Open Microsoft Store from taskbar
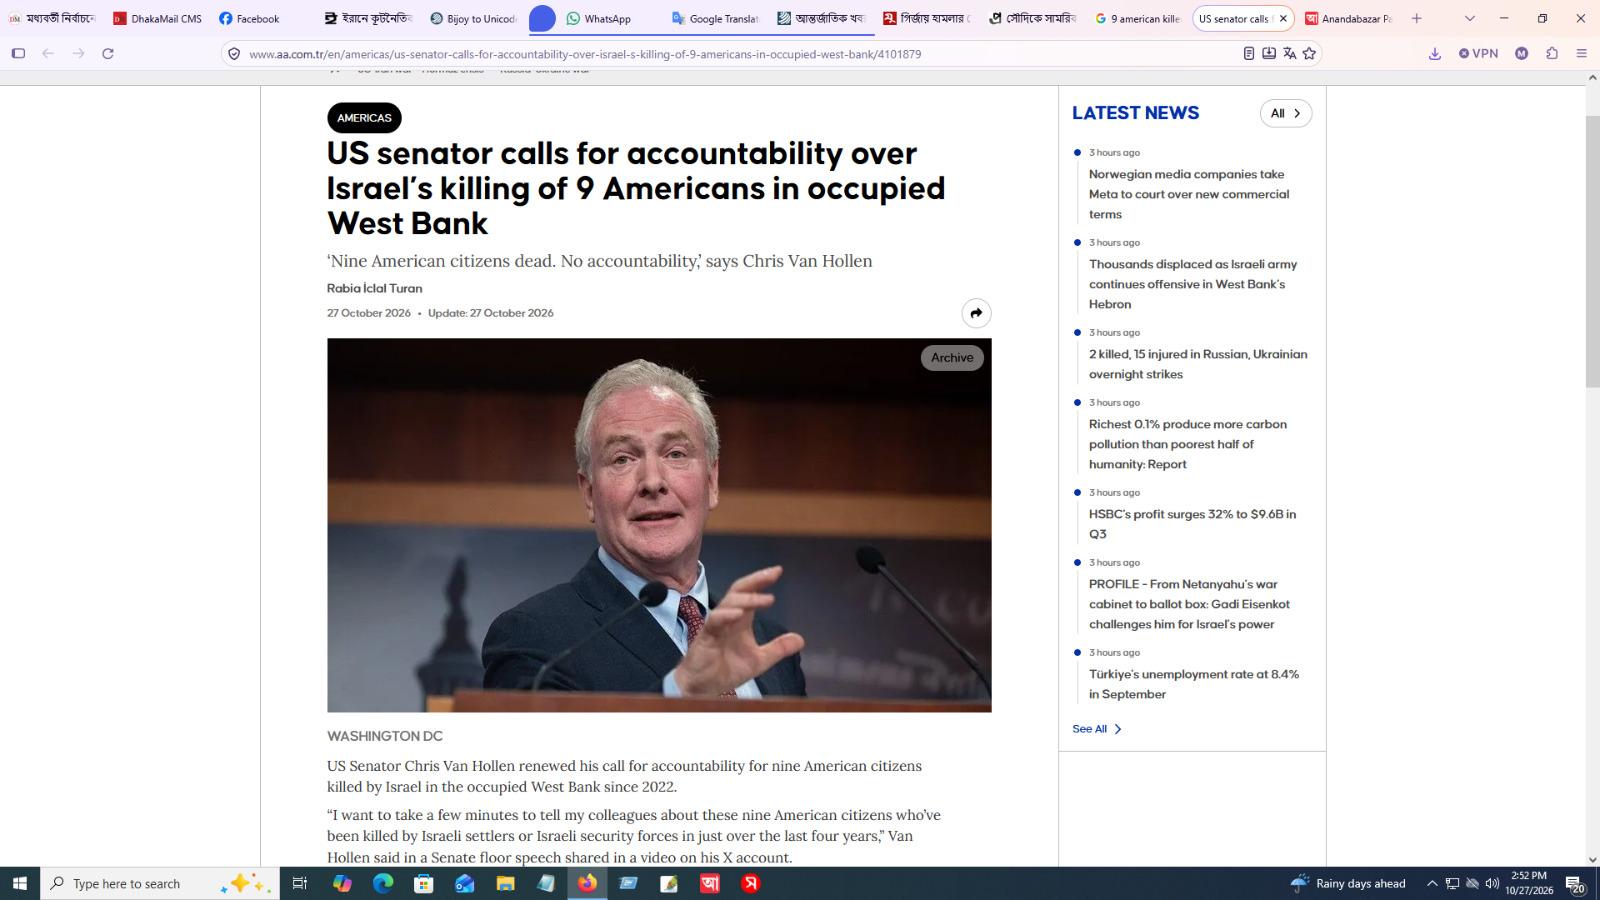 [x=424, y=883]
